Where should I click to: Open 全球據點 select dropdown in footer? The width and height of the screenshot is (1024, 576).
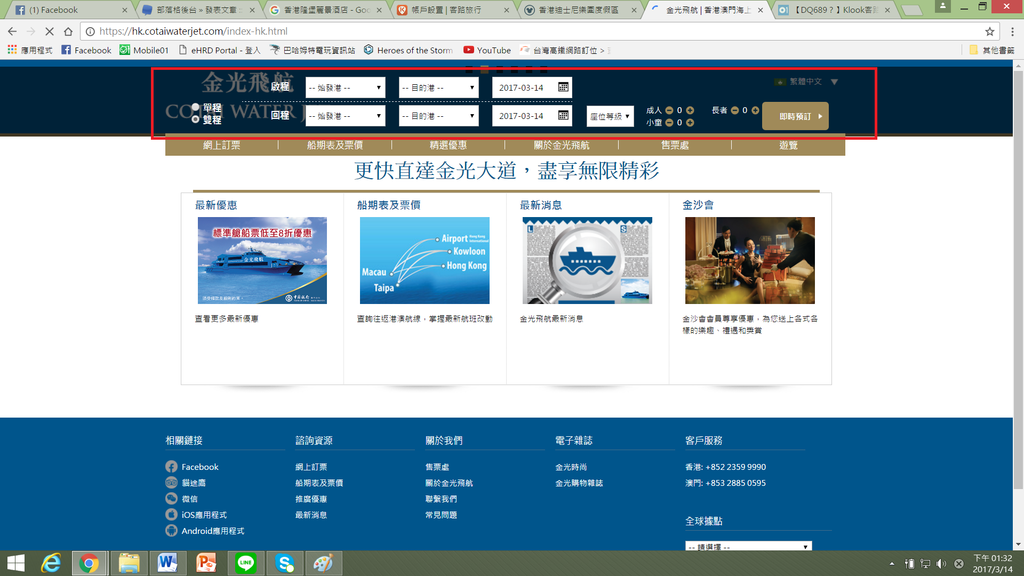click(748, 546)
